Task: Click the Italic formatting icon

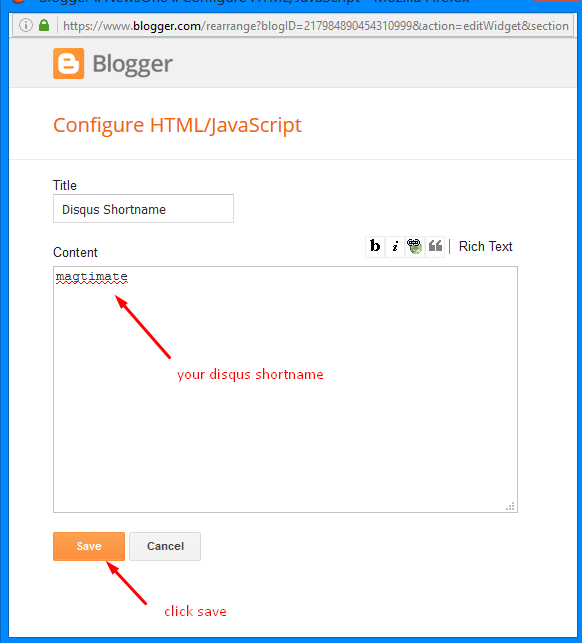Action: [395, 246]
